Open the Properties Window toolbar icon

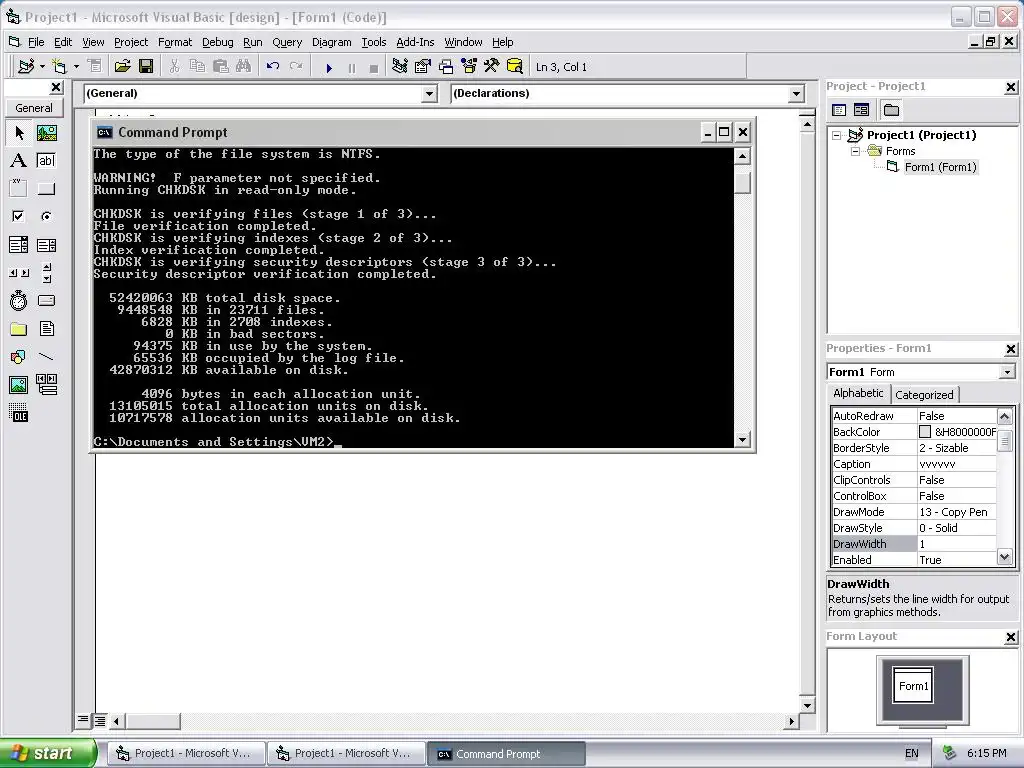[423, 66]
